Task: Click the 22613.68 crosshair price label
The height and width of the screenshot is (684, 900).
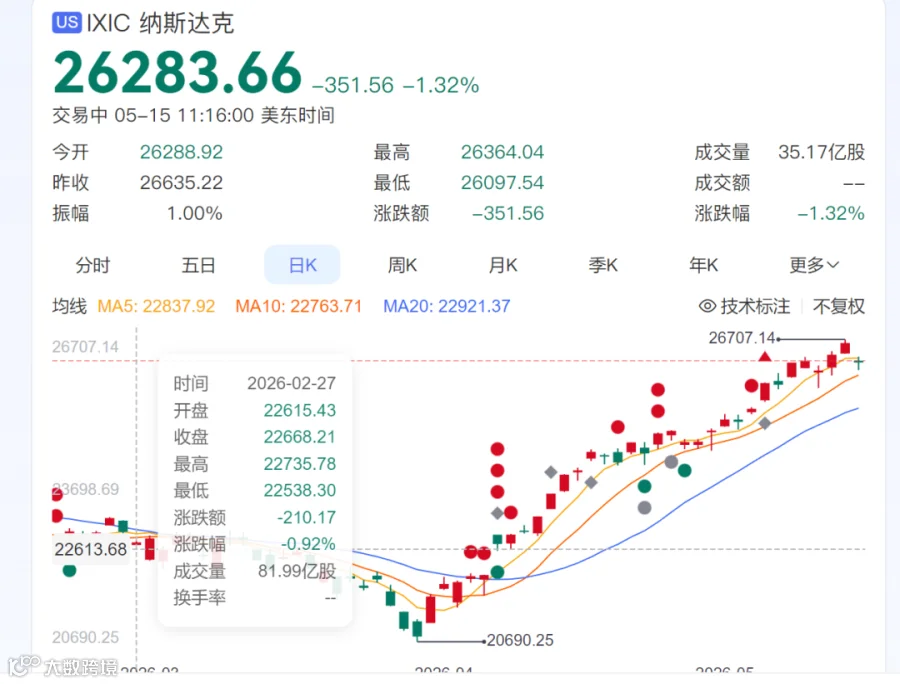Action: coord(91,549)
